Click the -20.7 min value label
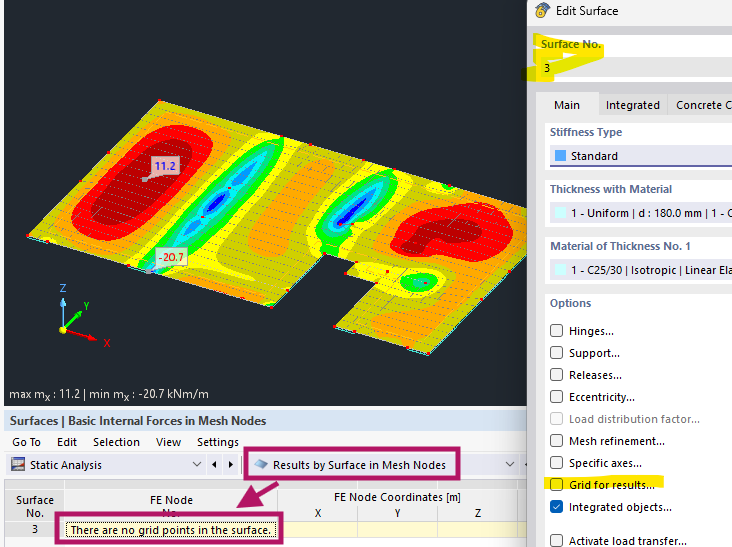This screenshot has height=547, width=732. 170,257
